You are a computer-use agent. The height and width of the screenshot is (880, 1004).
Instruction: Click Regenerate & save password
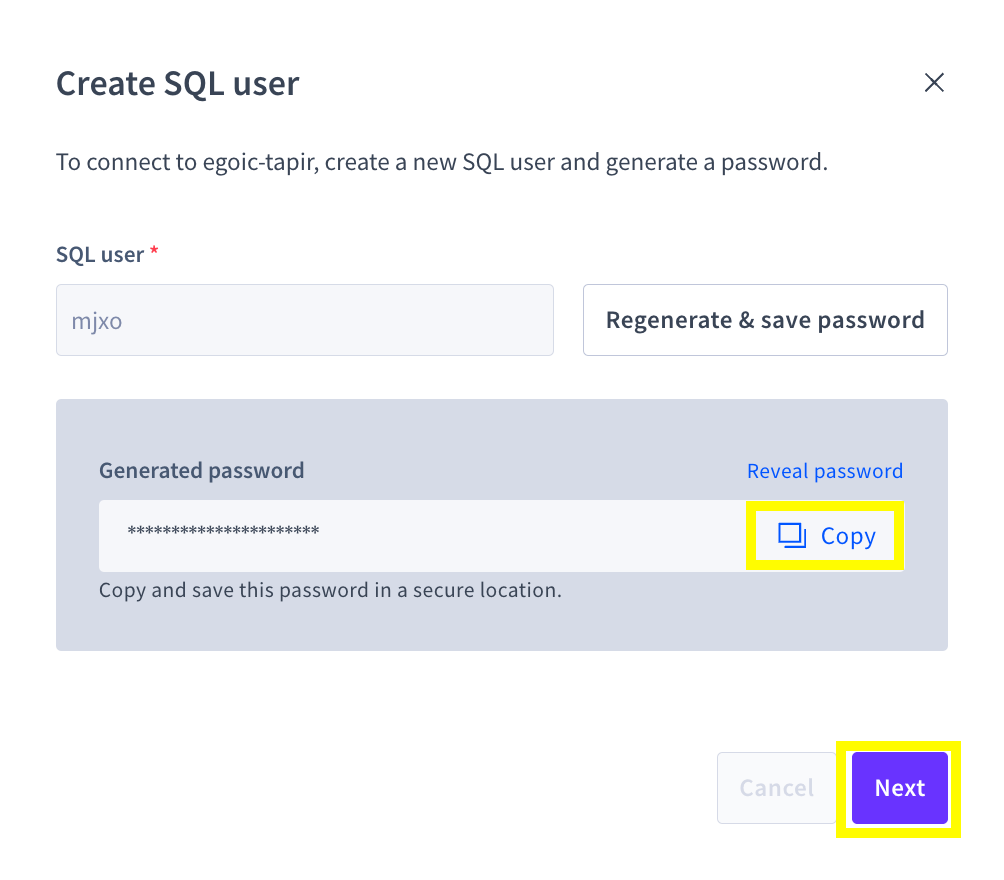765,320
